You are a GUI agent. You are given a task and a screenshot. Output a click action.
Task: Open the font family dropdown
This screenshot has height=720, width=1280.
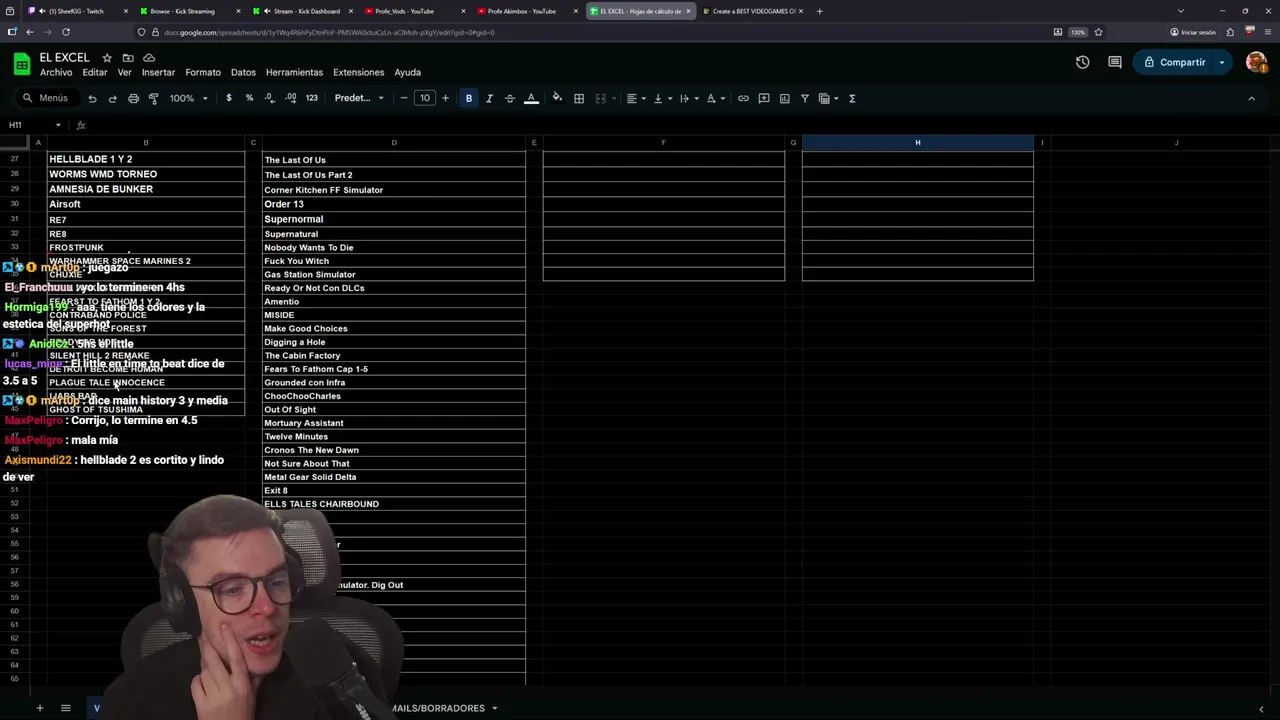coord(359,98)
